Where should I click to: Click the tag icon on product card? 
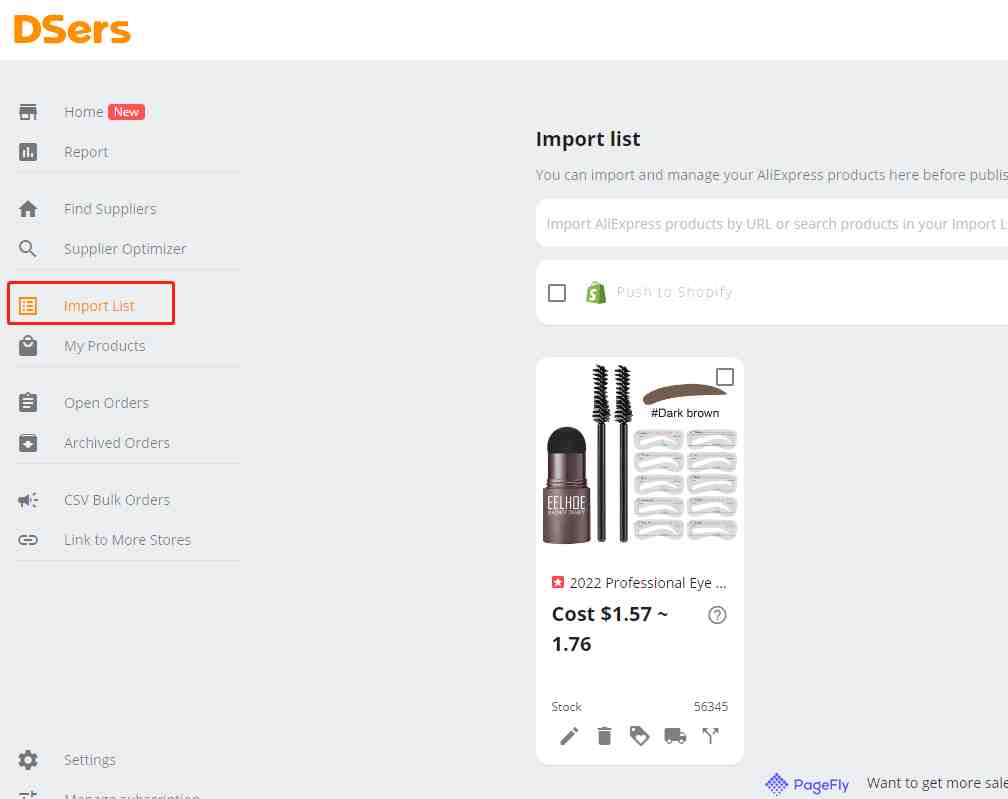[x=639, y=736]
